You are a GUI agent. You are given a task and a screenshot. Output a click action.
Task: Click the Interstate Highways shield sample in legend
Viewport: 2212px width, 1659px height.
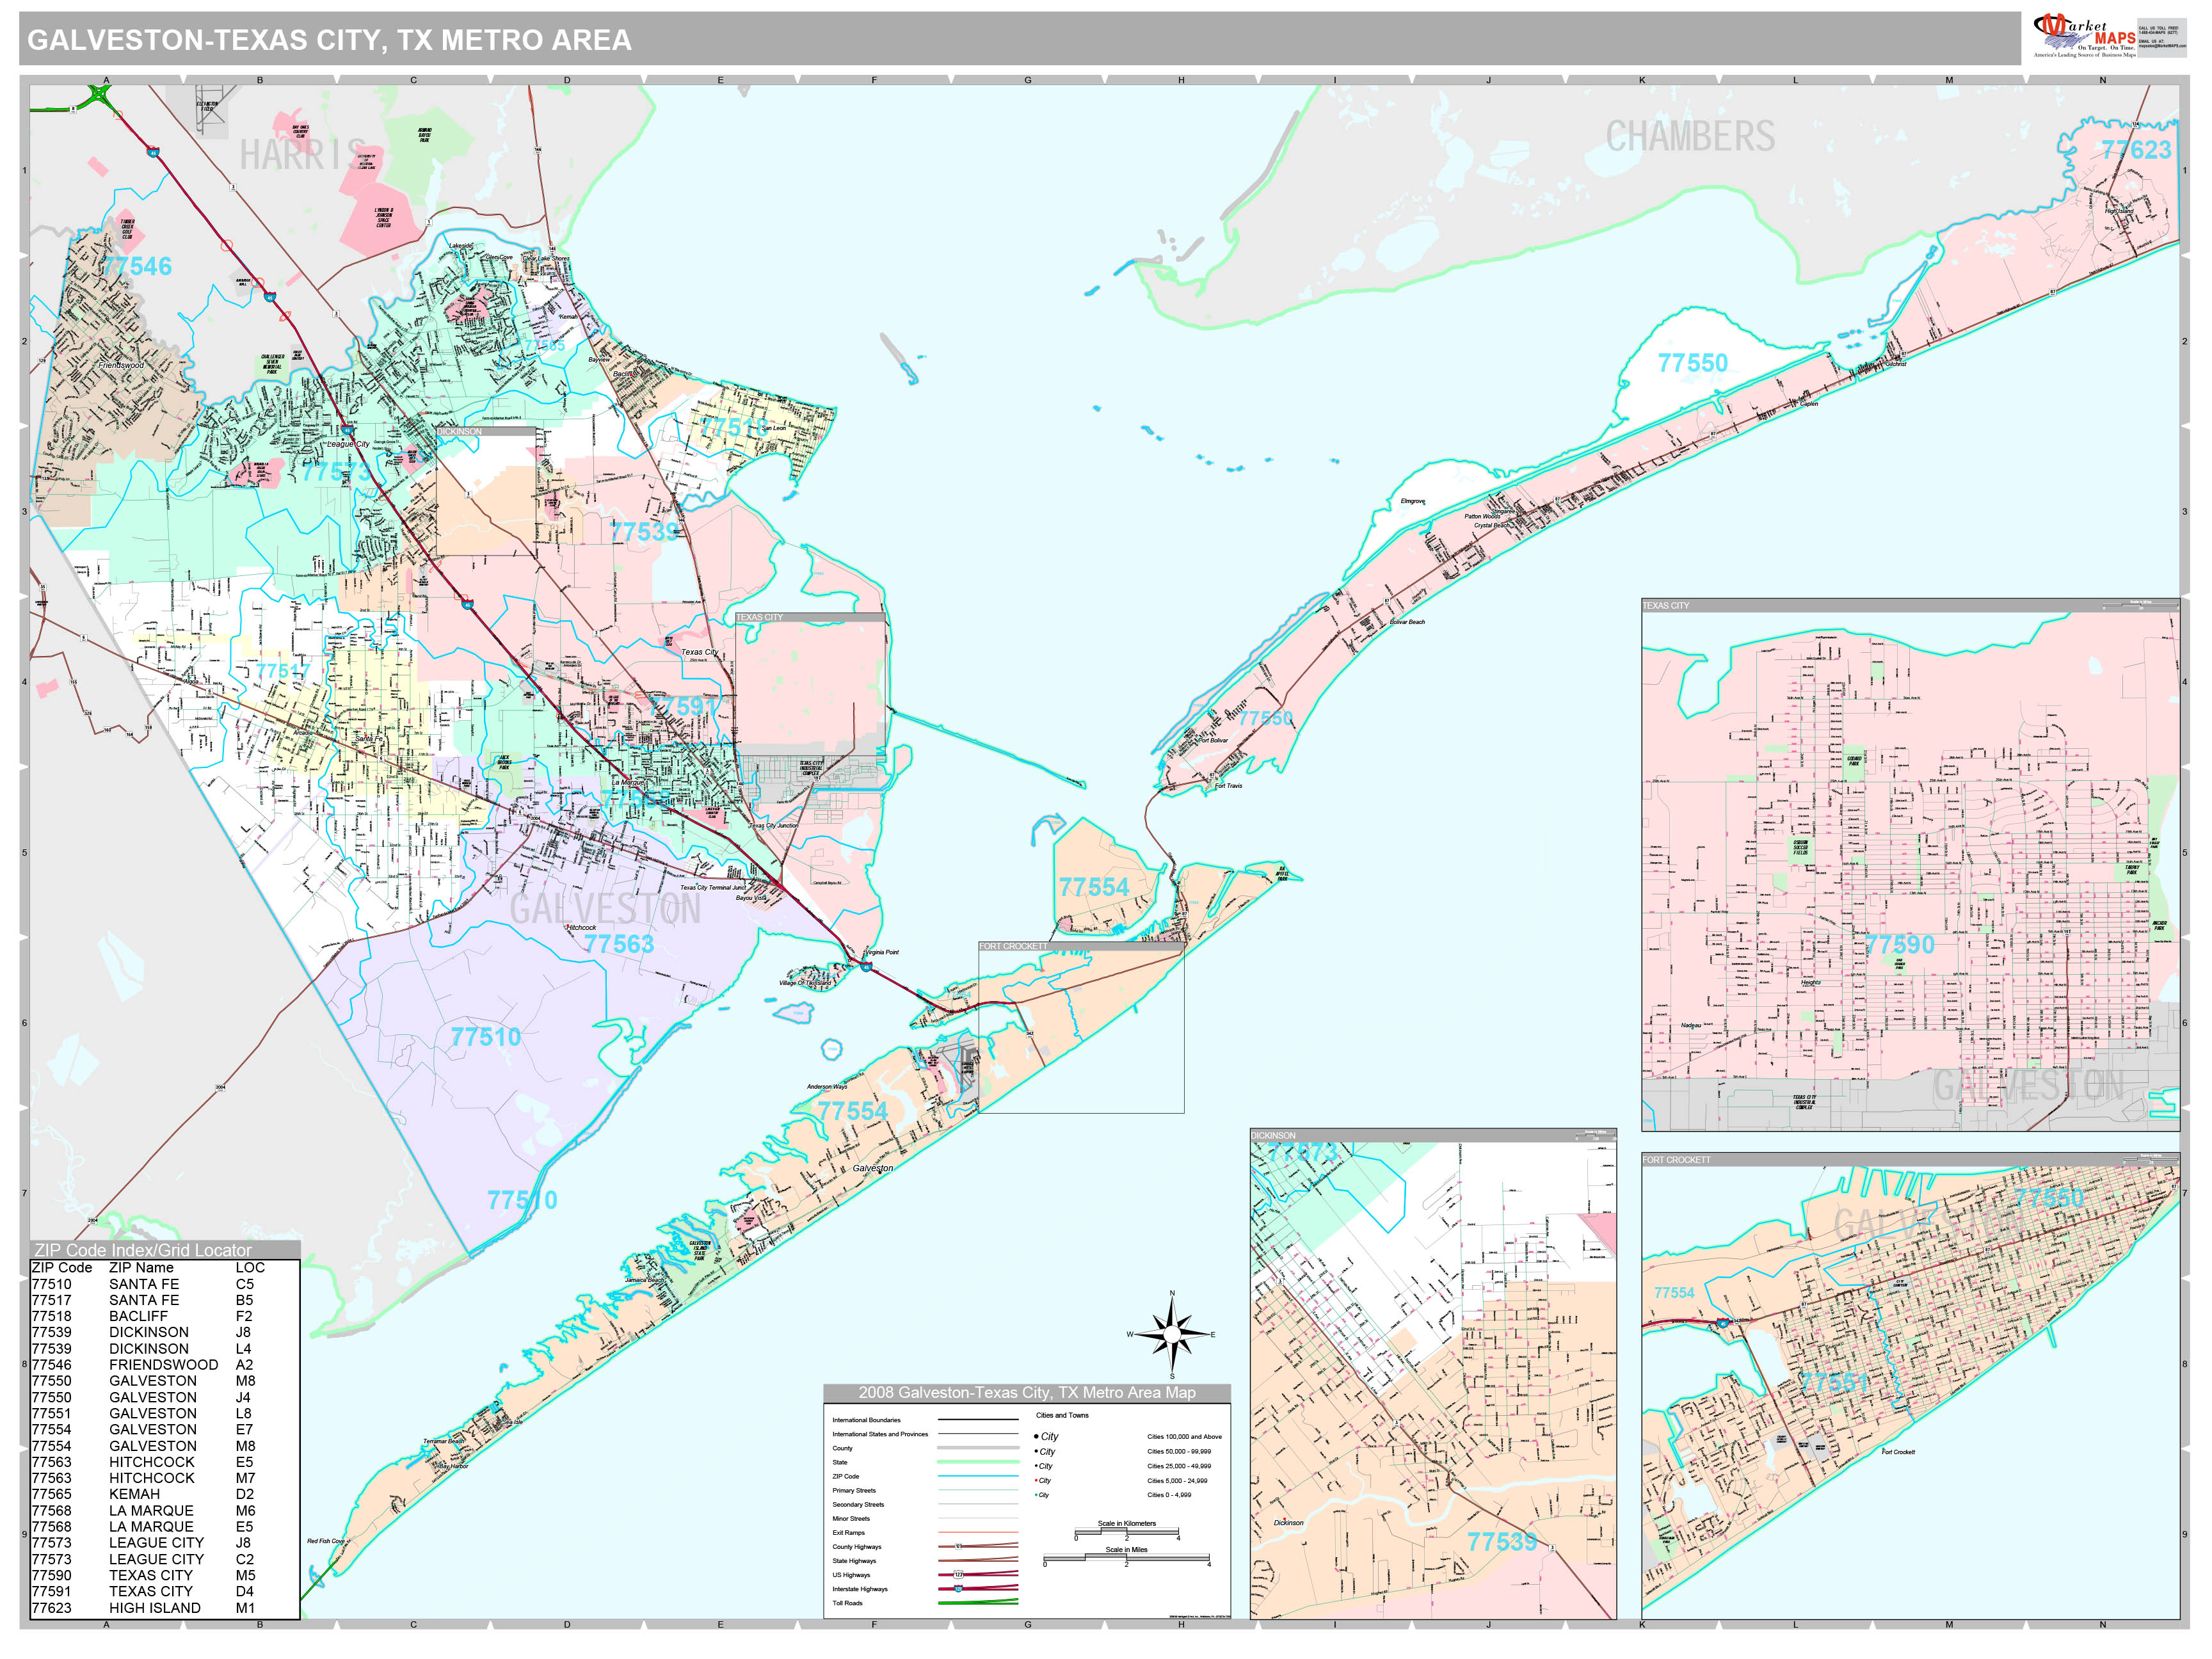(957, 1589)
